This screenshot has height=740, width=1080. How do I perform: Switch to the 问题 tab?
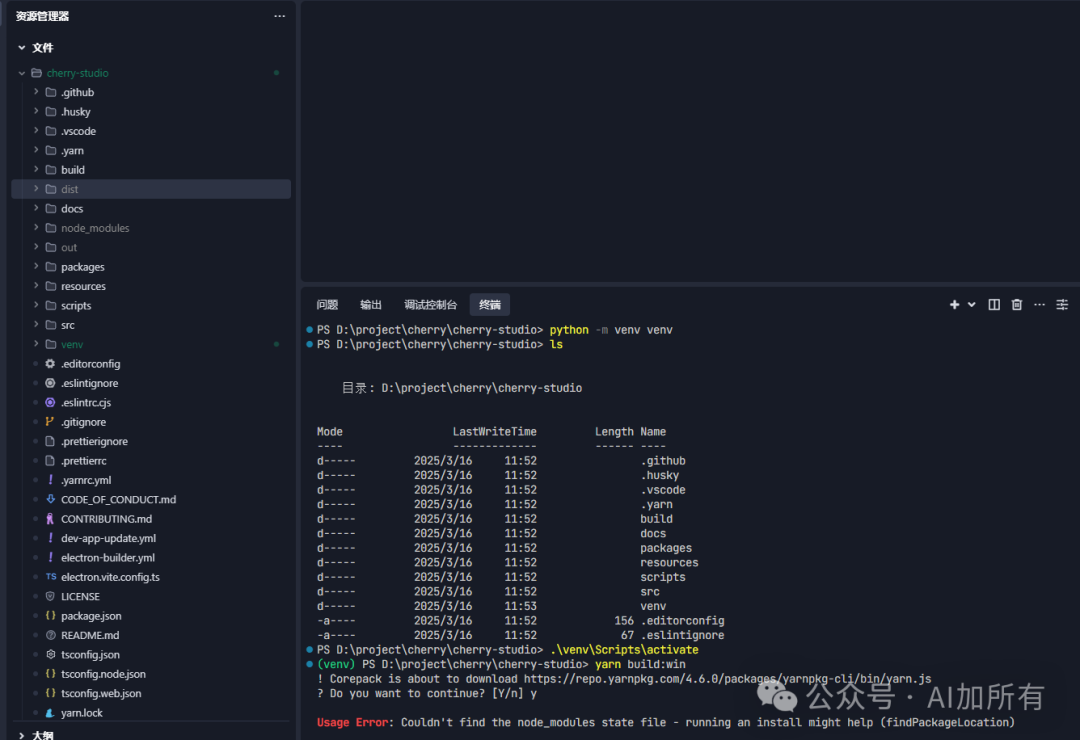tap(327, 305)
